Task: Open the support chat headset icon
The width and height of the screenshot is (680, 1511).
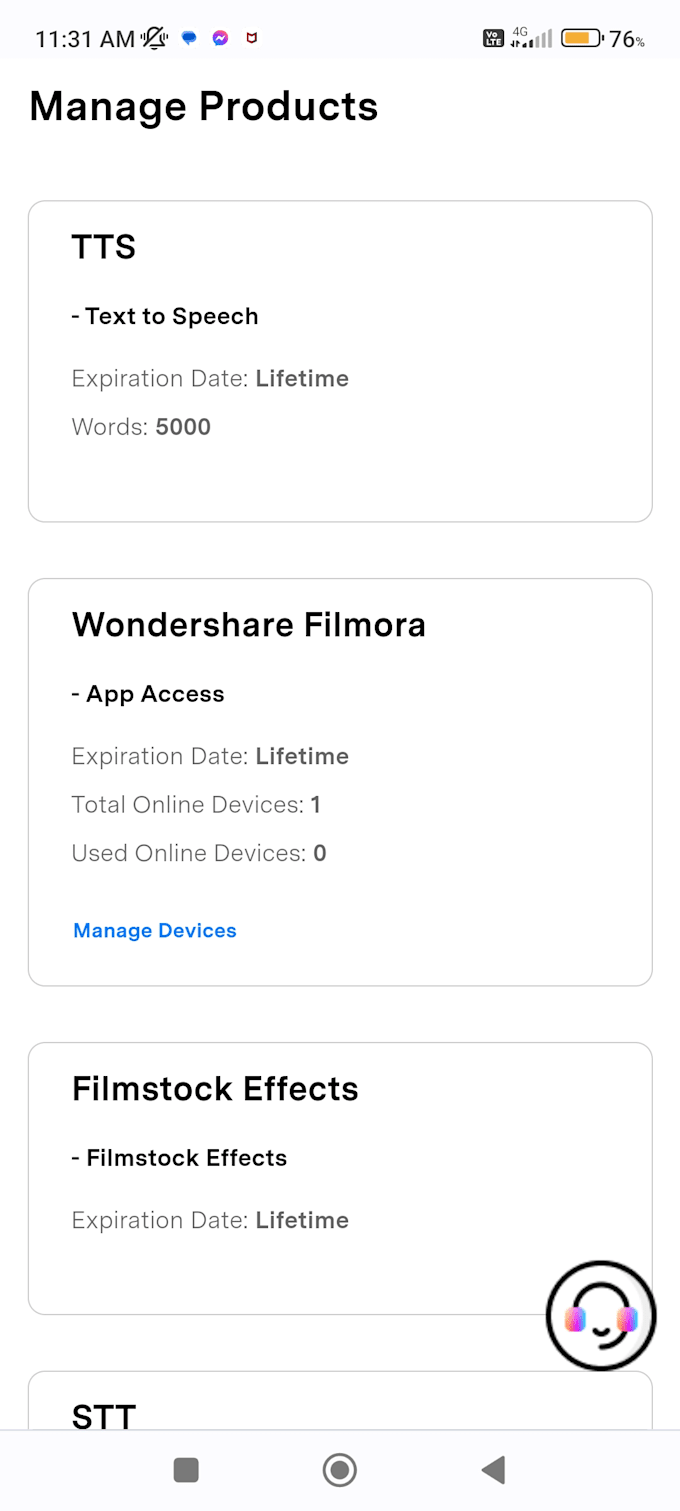Action: (601, 1316)
